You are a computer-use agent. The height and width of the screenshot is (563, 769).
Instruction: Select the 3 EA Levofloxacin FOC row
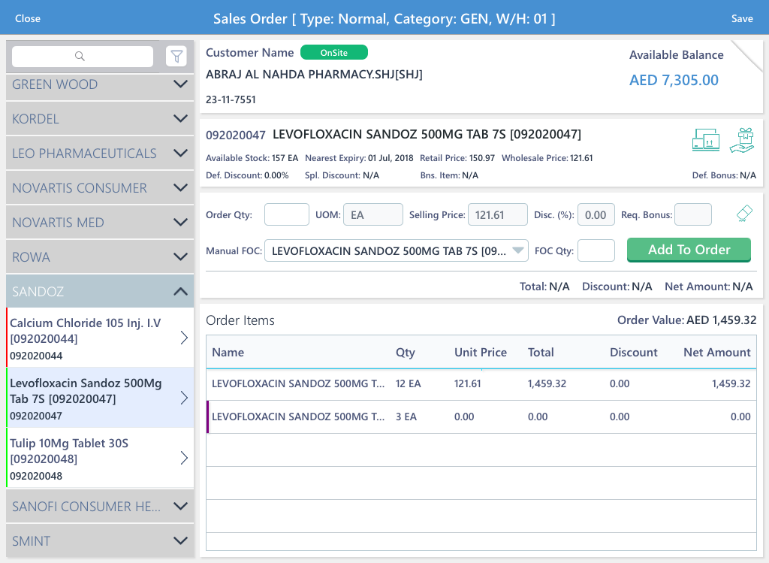[x=481, y=417]
